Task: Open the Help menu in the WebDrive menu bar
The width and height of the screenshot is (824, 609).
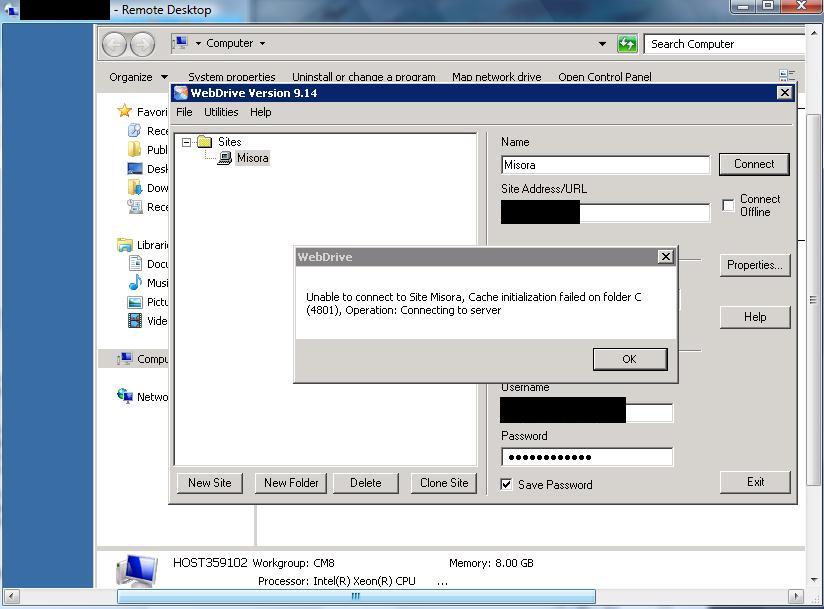Action: 261,112
